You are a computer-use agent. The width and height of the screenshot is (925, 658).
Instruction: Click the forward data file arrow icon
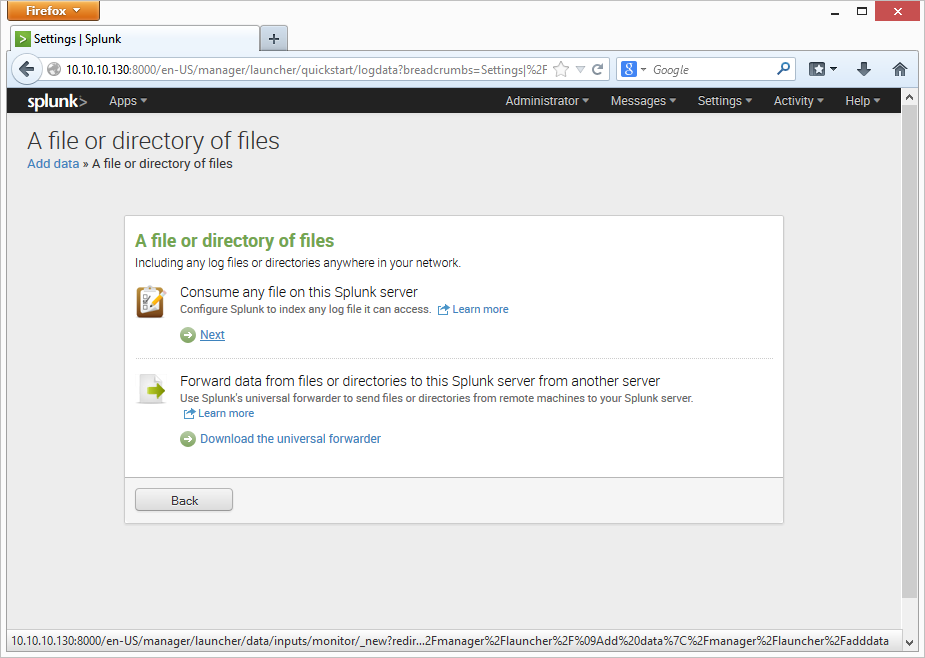[x=151, y=389]
